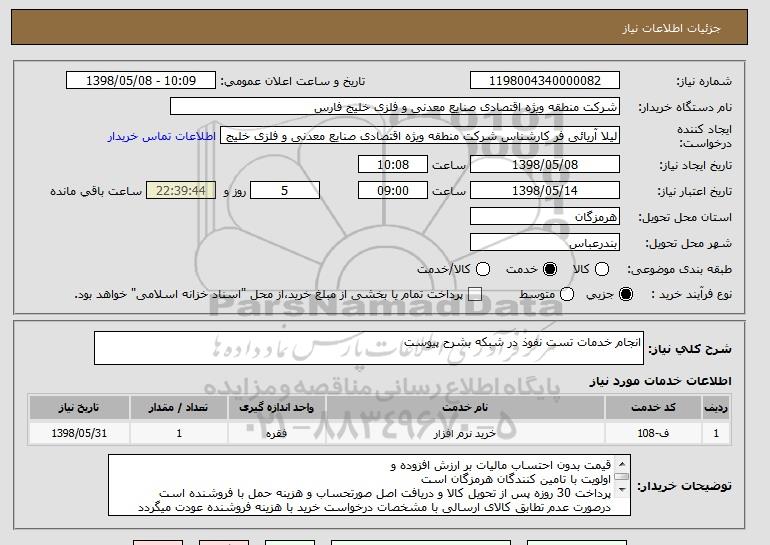Click the تعداد / مقدار column header
The width and height of the screenshot is (770, 545).
[179, 408]
